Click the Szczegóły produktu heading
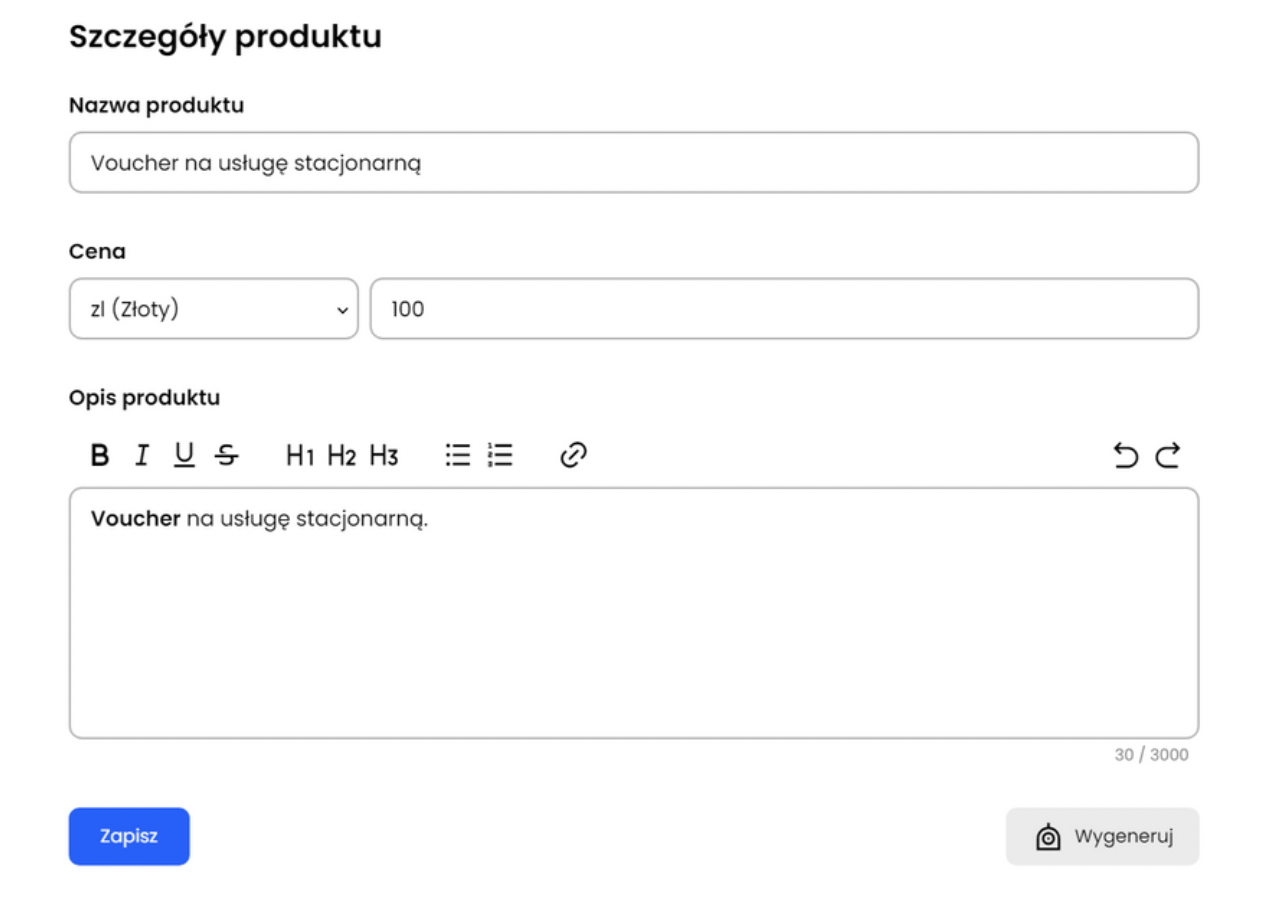Screen dimensions: 1286x922 point(225,37)
